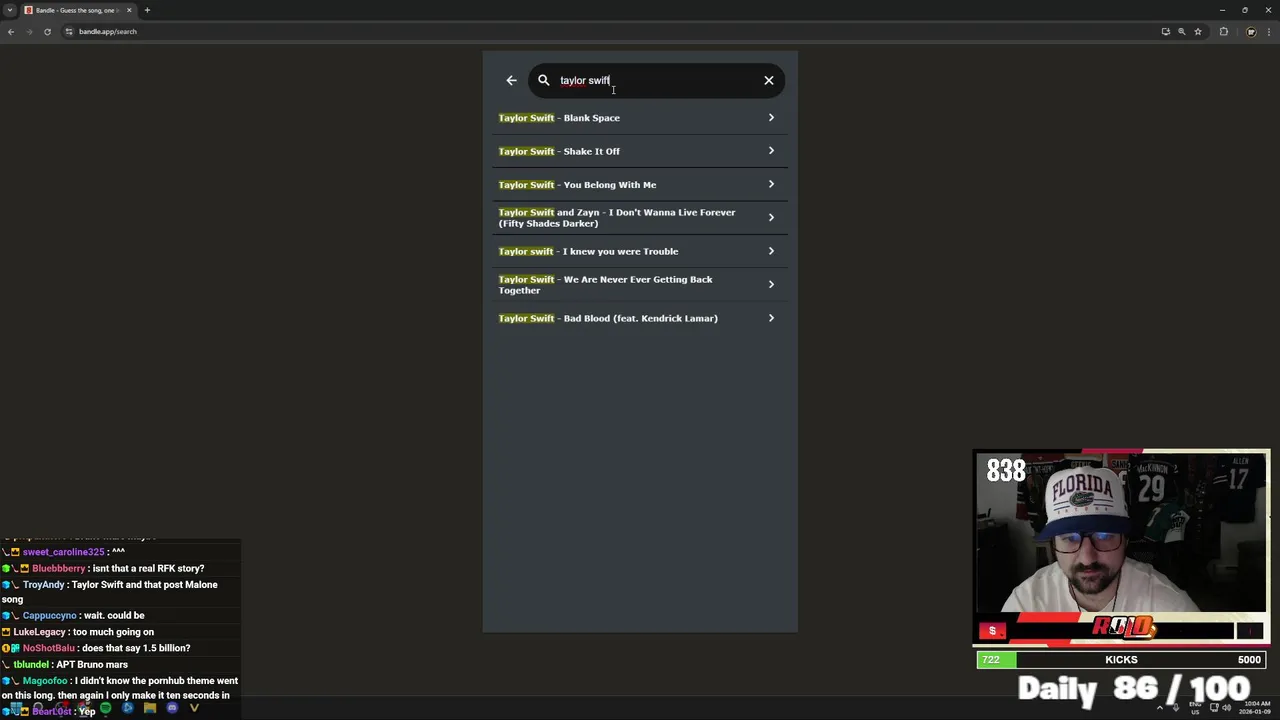Image resolution: width=1280 pixels, height=720 pixels.
Task: Open chevron for I Don't Wanna Live Forever
Action: click(771, 217)
